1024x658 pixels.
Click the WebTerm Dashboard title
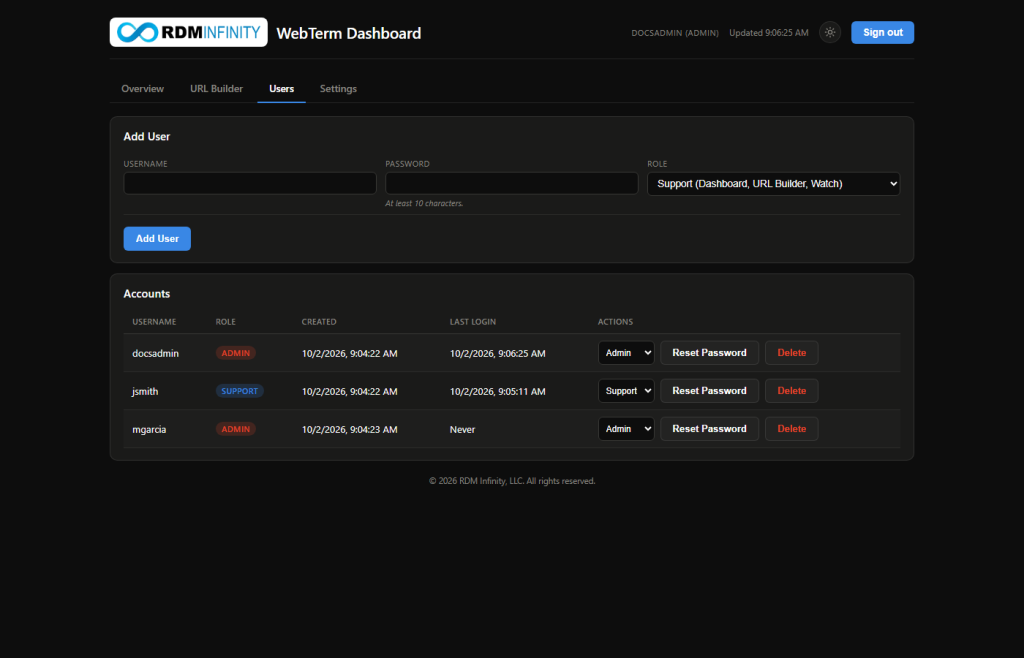349,33
